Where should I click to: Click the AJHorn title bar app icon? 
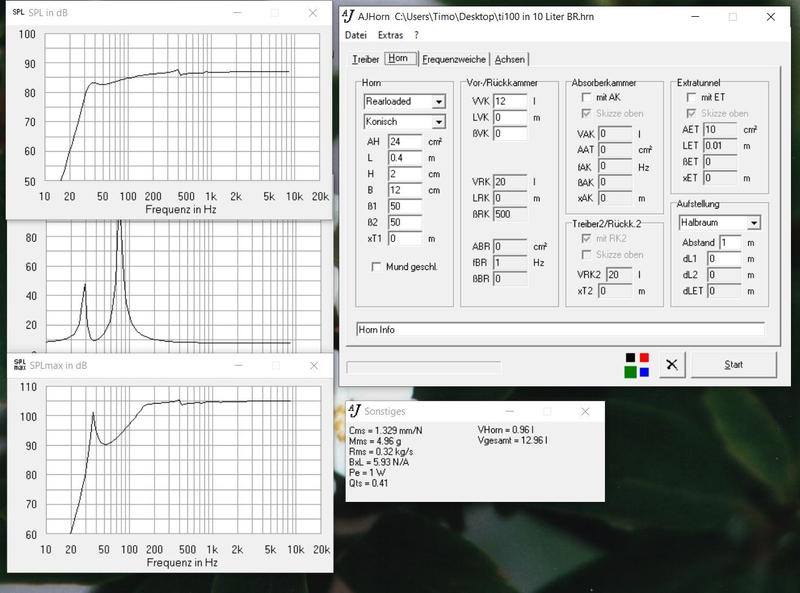click(349, 17)
